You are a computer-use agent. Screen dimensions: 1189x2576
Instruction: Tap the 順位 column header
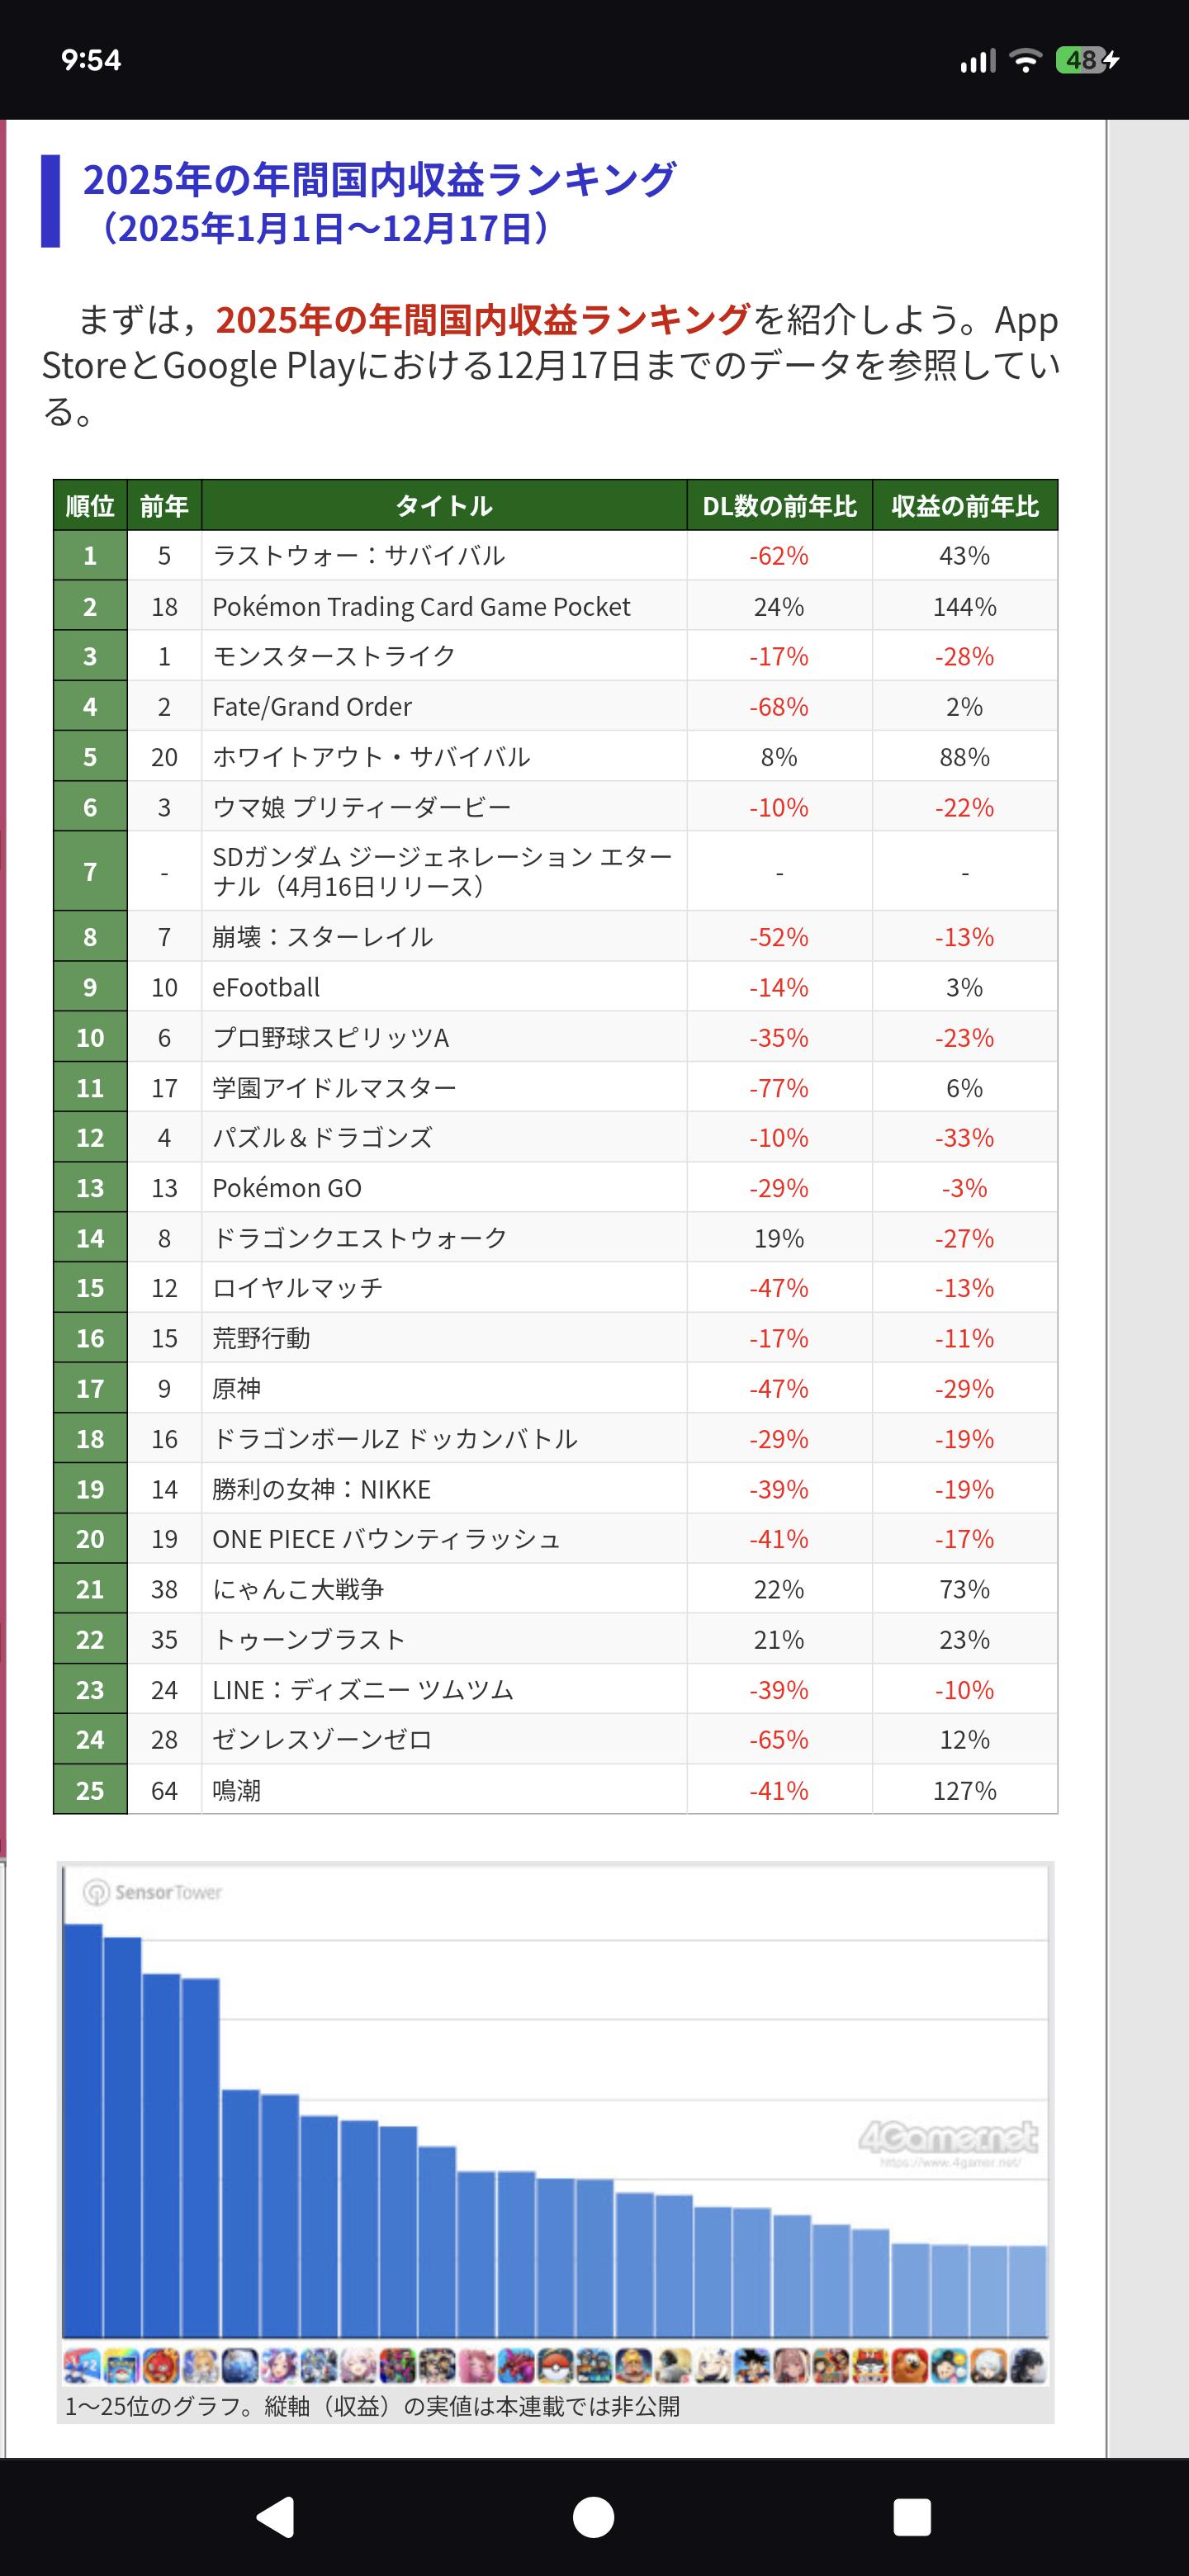(90, 506)
